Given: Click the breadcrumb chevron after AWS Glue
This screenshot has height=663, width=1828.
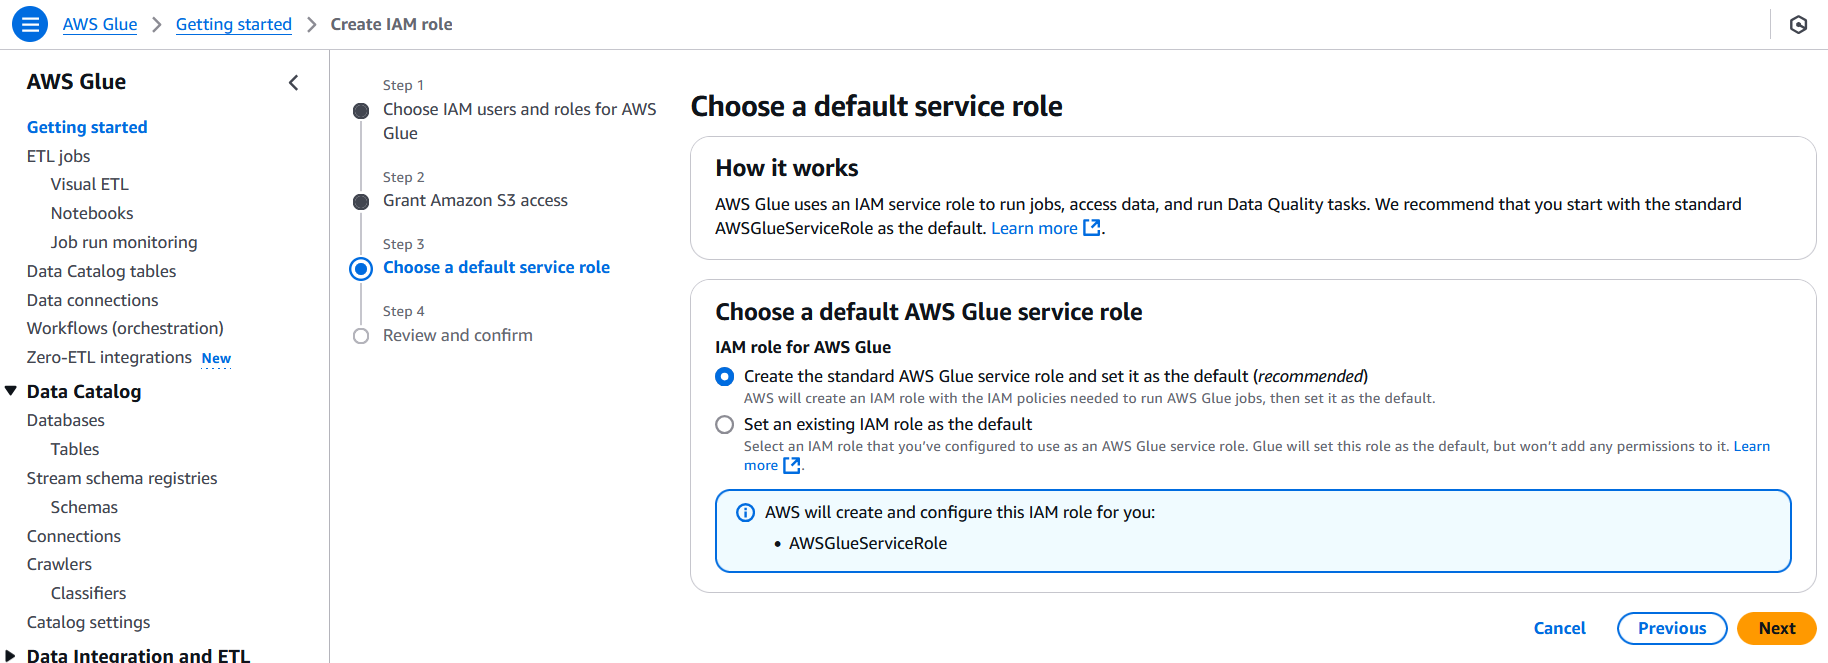Looking at the screenshot, I should point(157,24).
